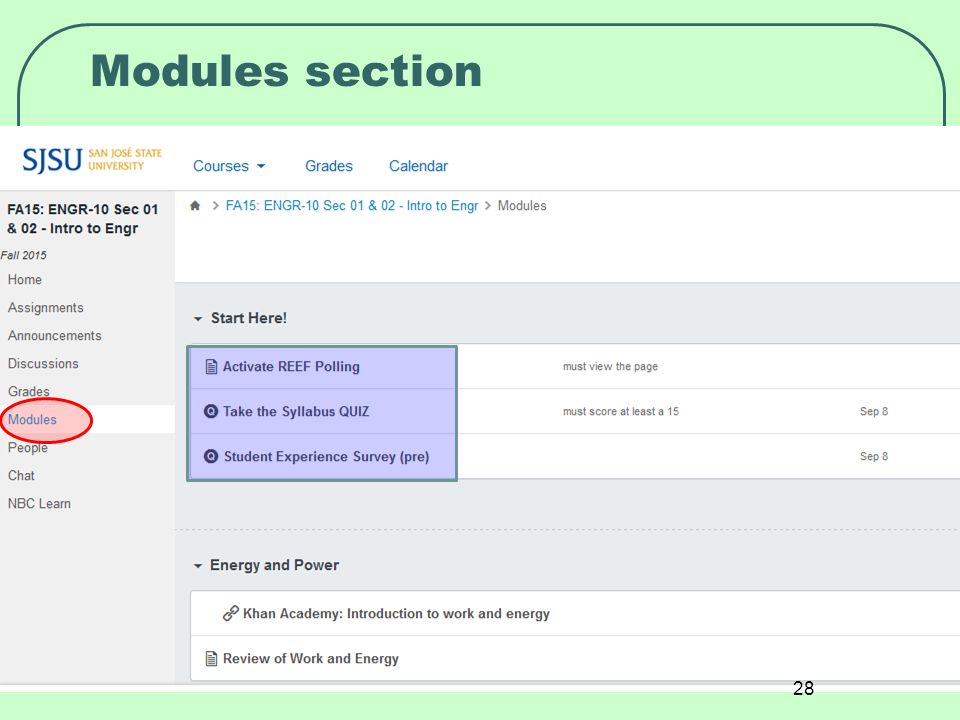Open People in course sidebar
960x720 pixels.
pos(28,448)
